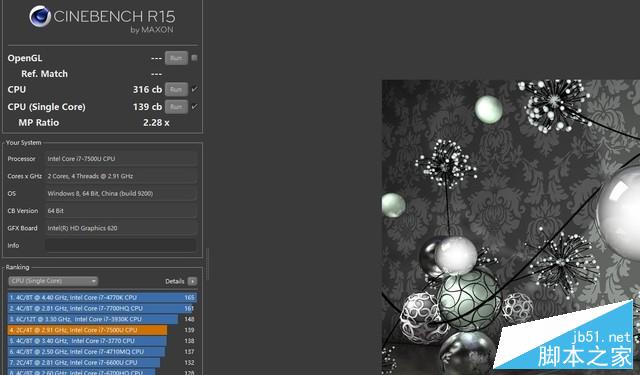Screen dimensions: 640x375
Task: Select ranking row Intel Core i7-4710MQ CPU
Action: coord(102,351)
